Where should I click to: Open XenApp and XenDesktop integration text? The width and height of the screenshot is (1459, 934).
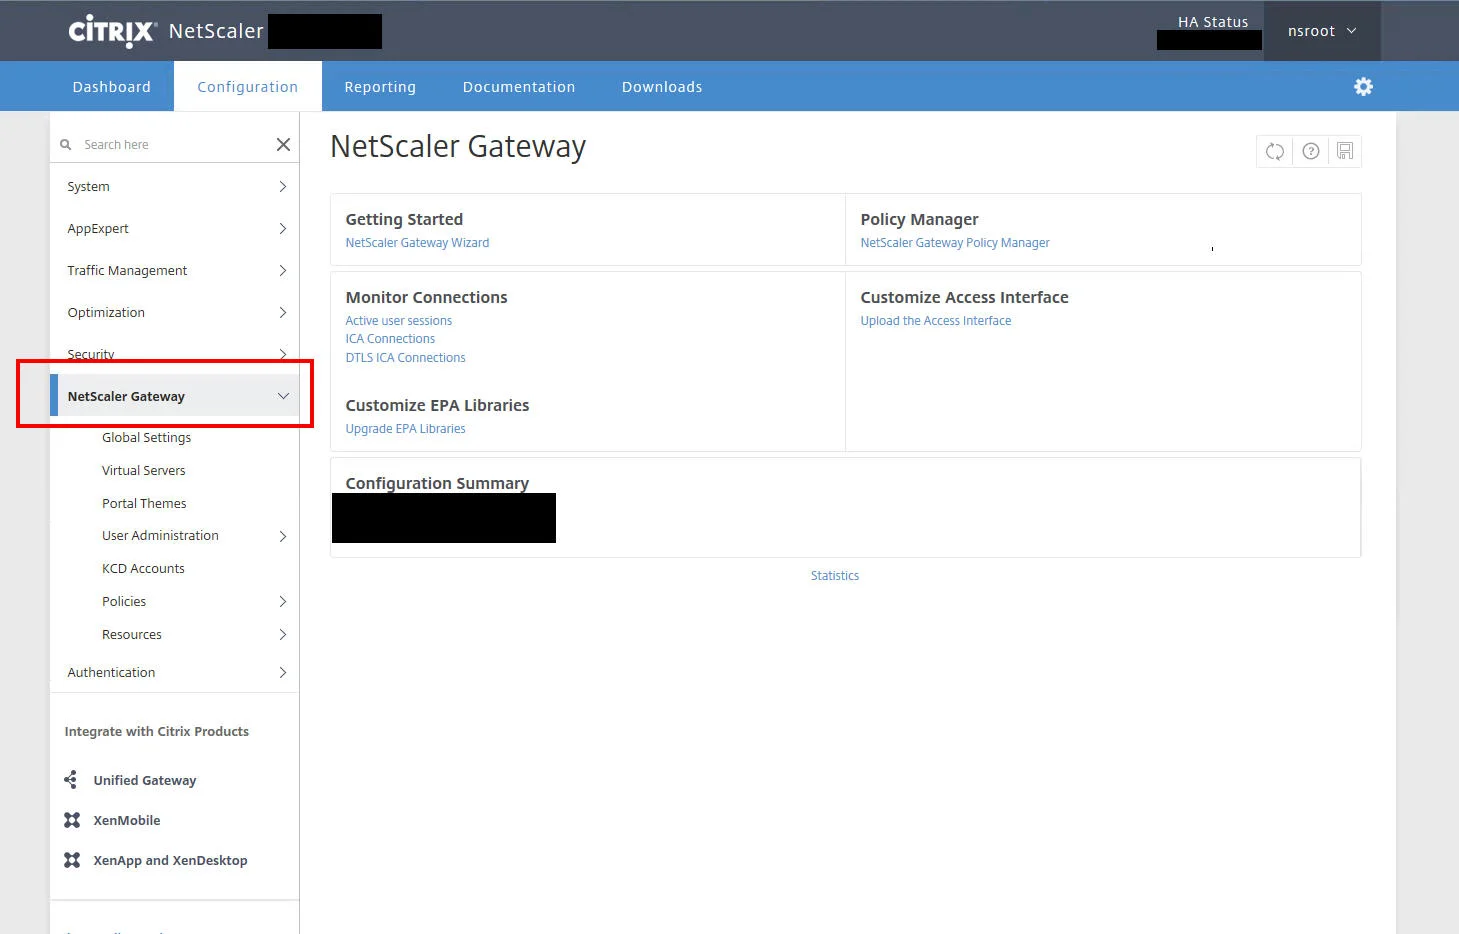(x=170, y=860)
